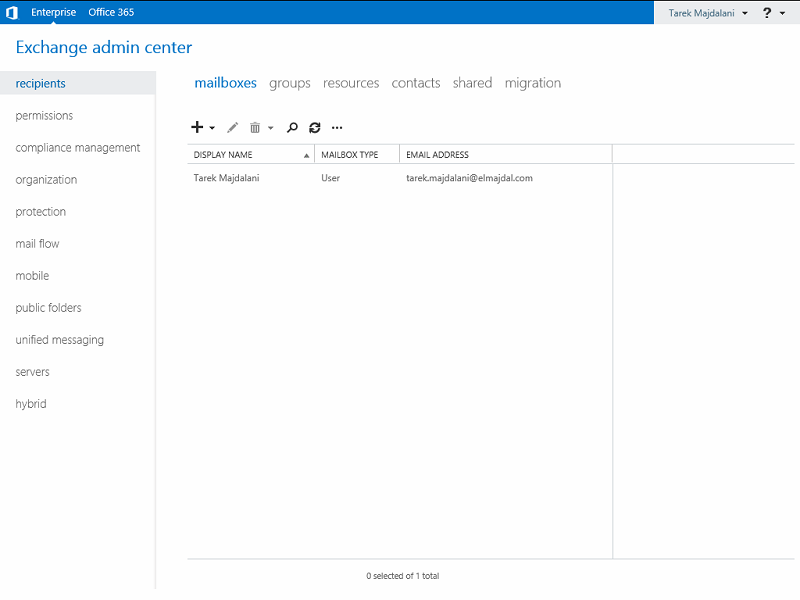Screen dimensions: 800x600
Task: Navigate to permissions in the sidebar
Action: (x=44, y=115)
